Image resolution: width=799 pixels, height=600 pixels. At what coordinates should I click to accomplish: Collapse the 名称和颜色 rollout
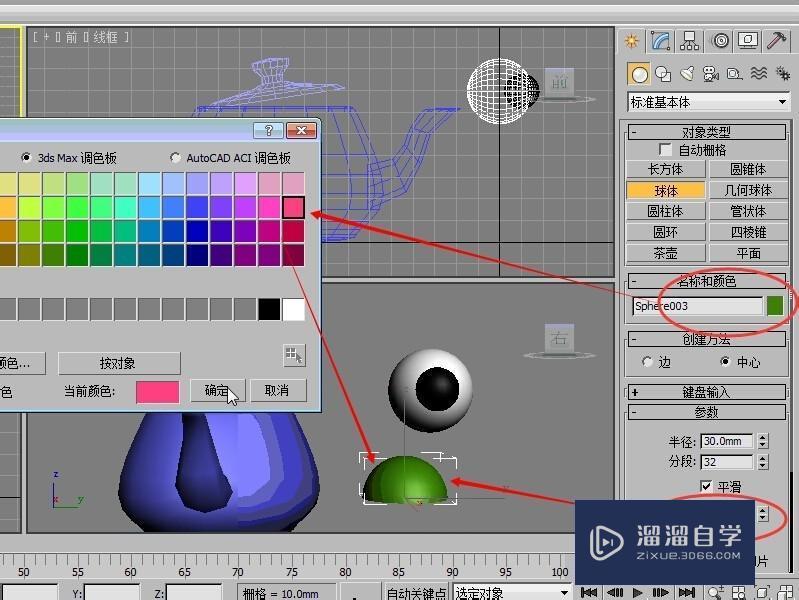706,281
